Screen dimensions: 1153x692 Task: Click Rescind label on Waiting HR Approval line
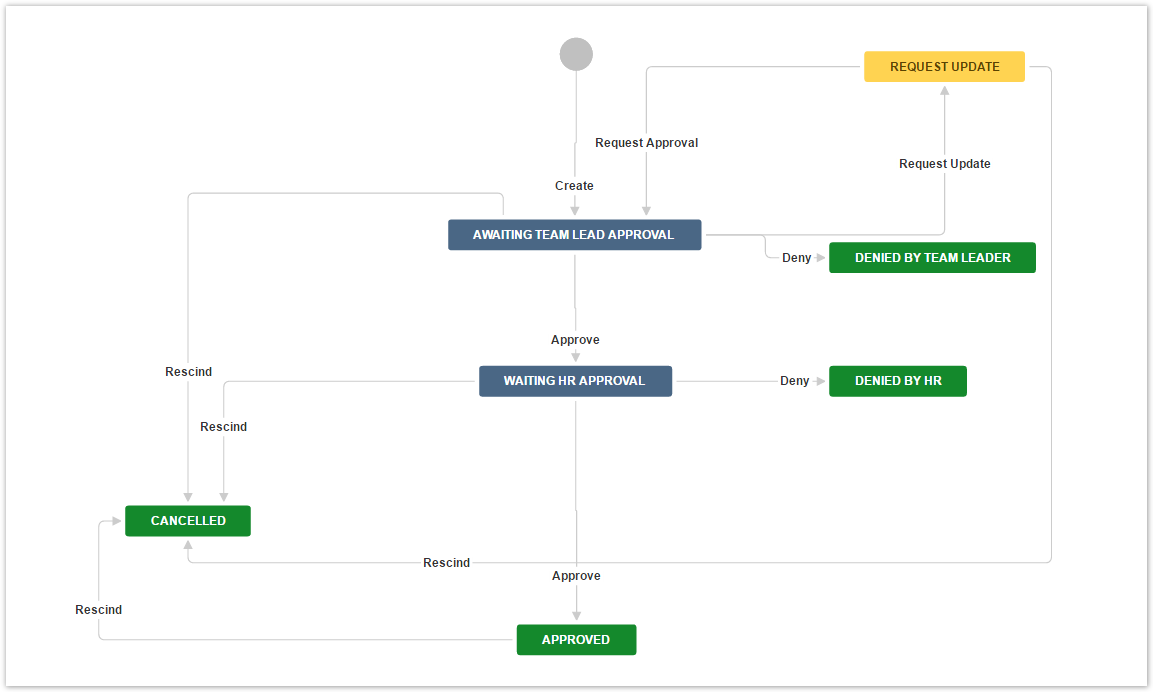click(x=223, y=427)
